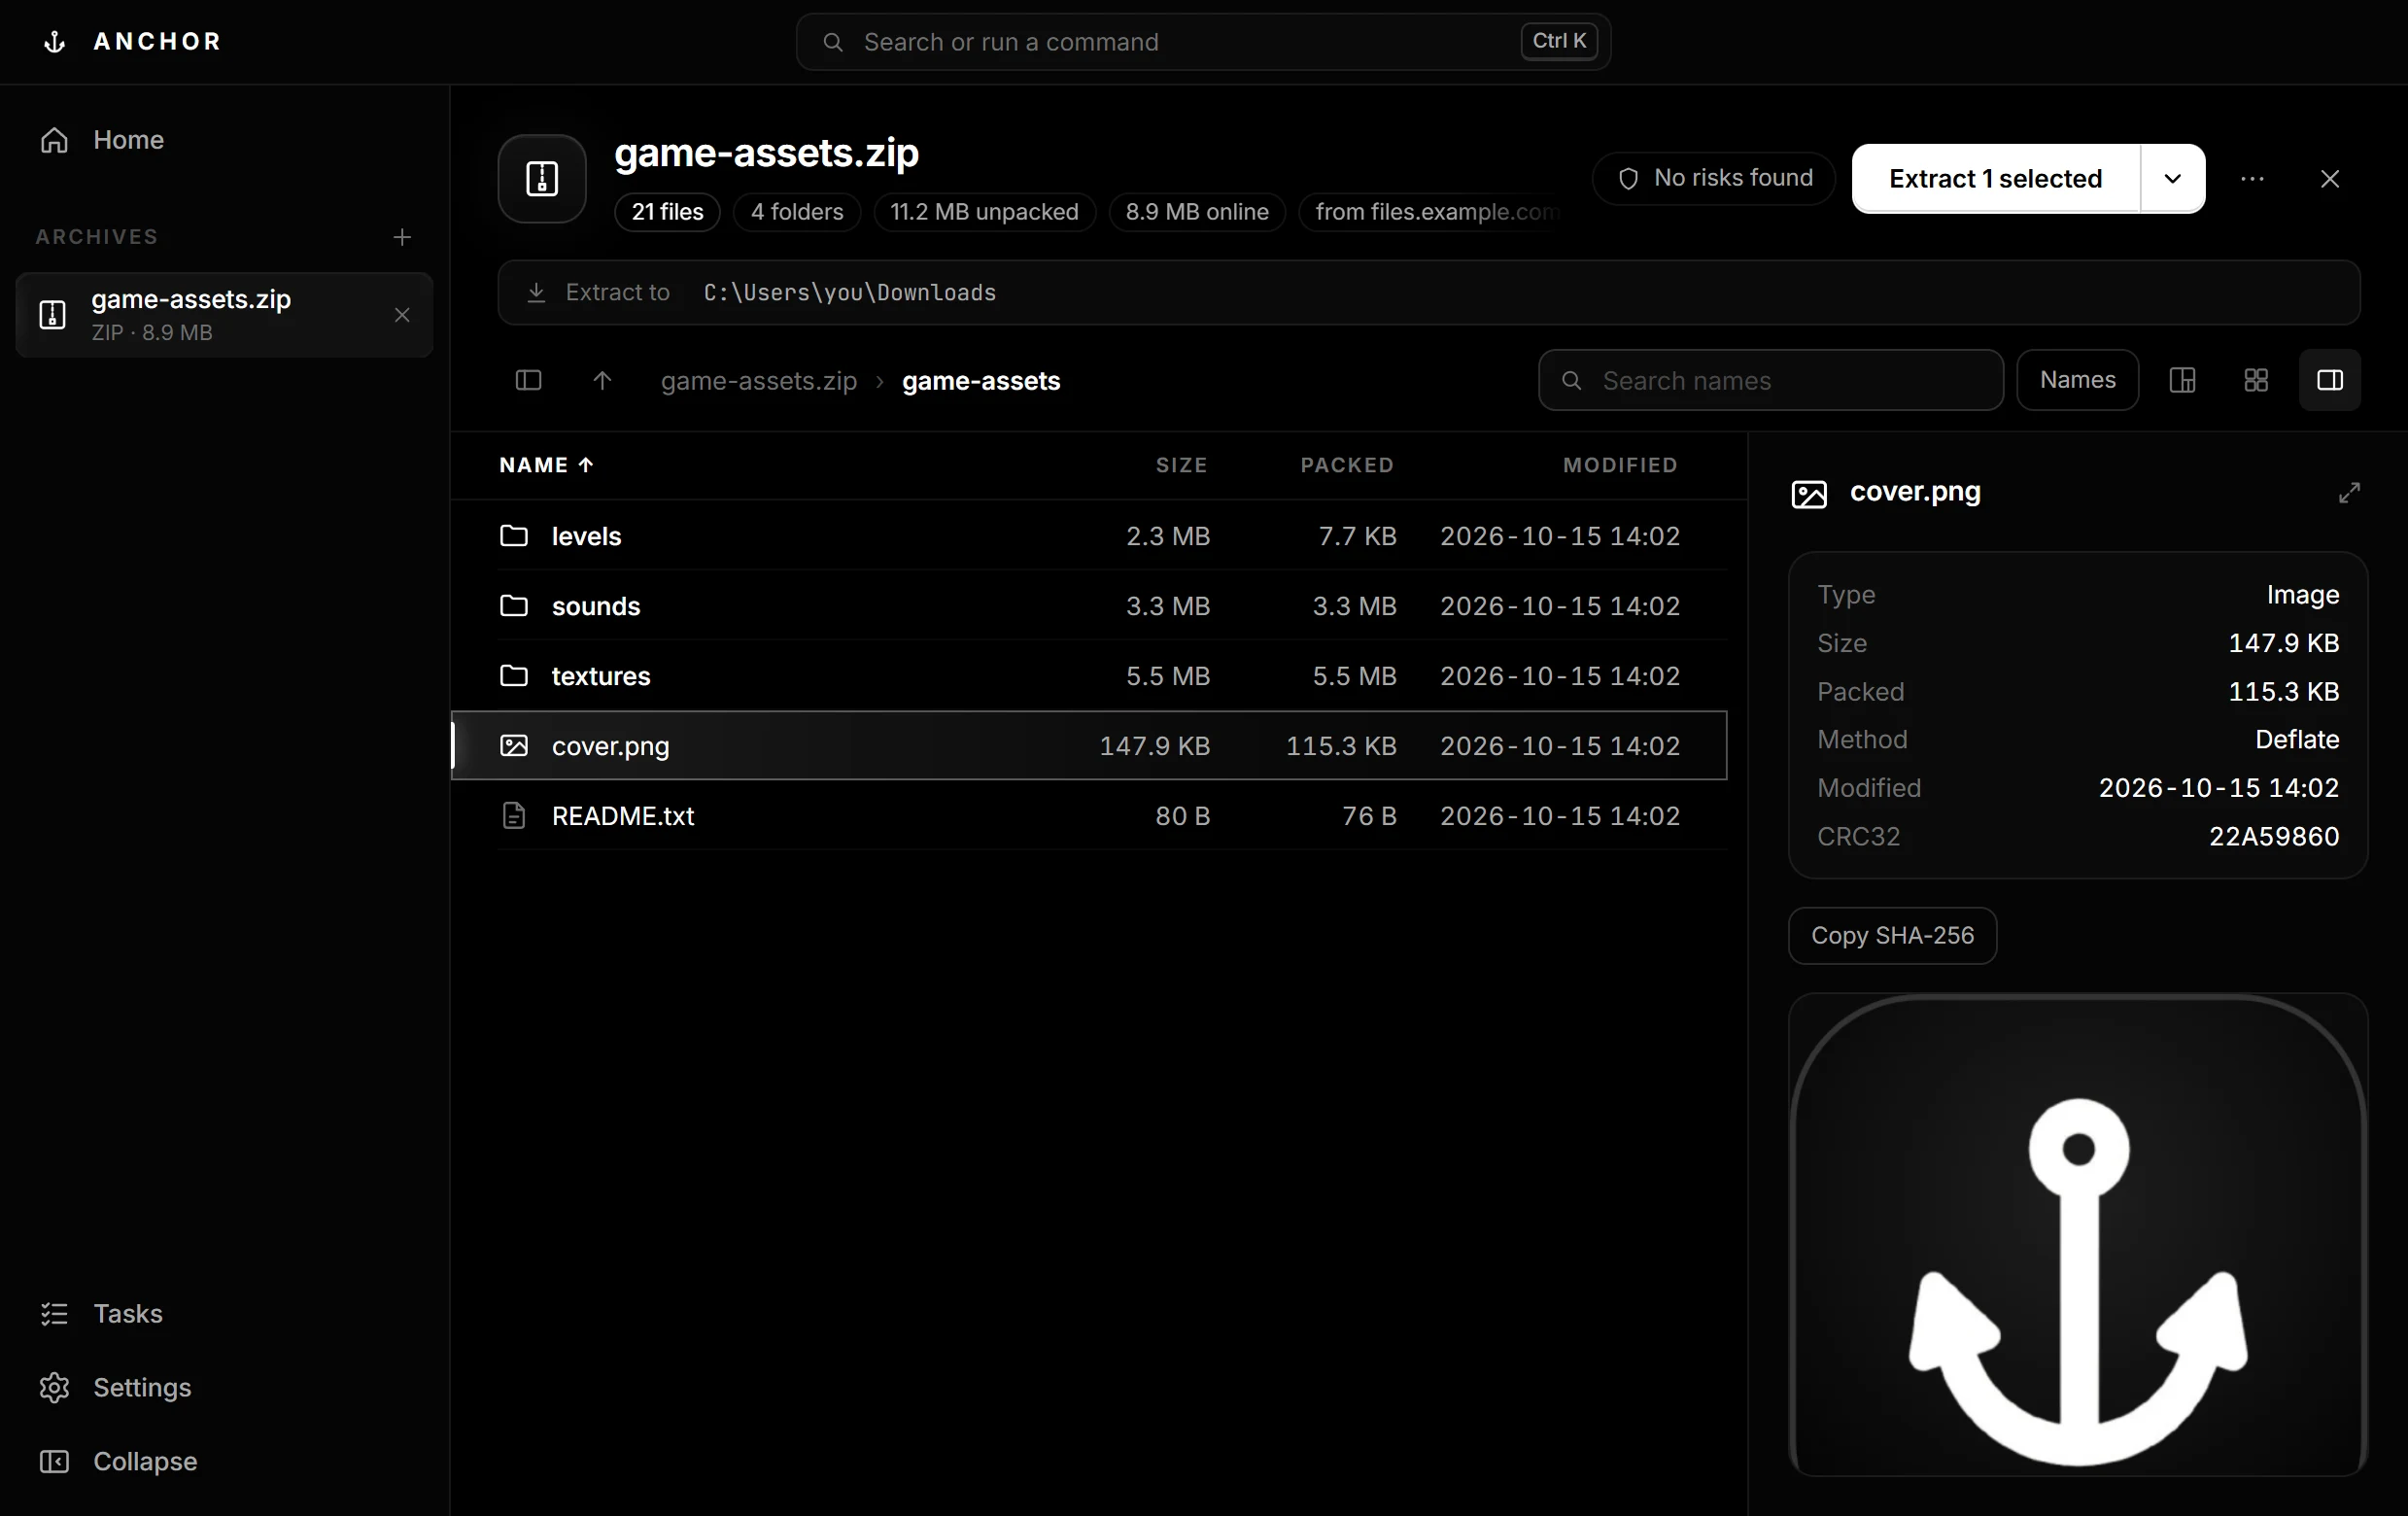This screenshot has width=2408, height=1516.
Task: Change the Extract to destination path
Action: pyautogui.click(x=1429, y=293)
